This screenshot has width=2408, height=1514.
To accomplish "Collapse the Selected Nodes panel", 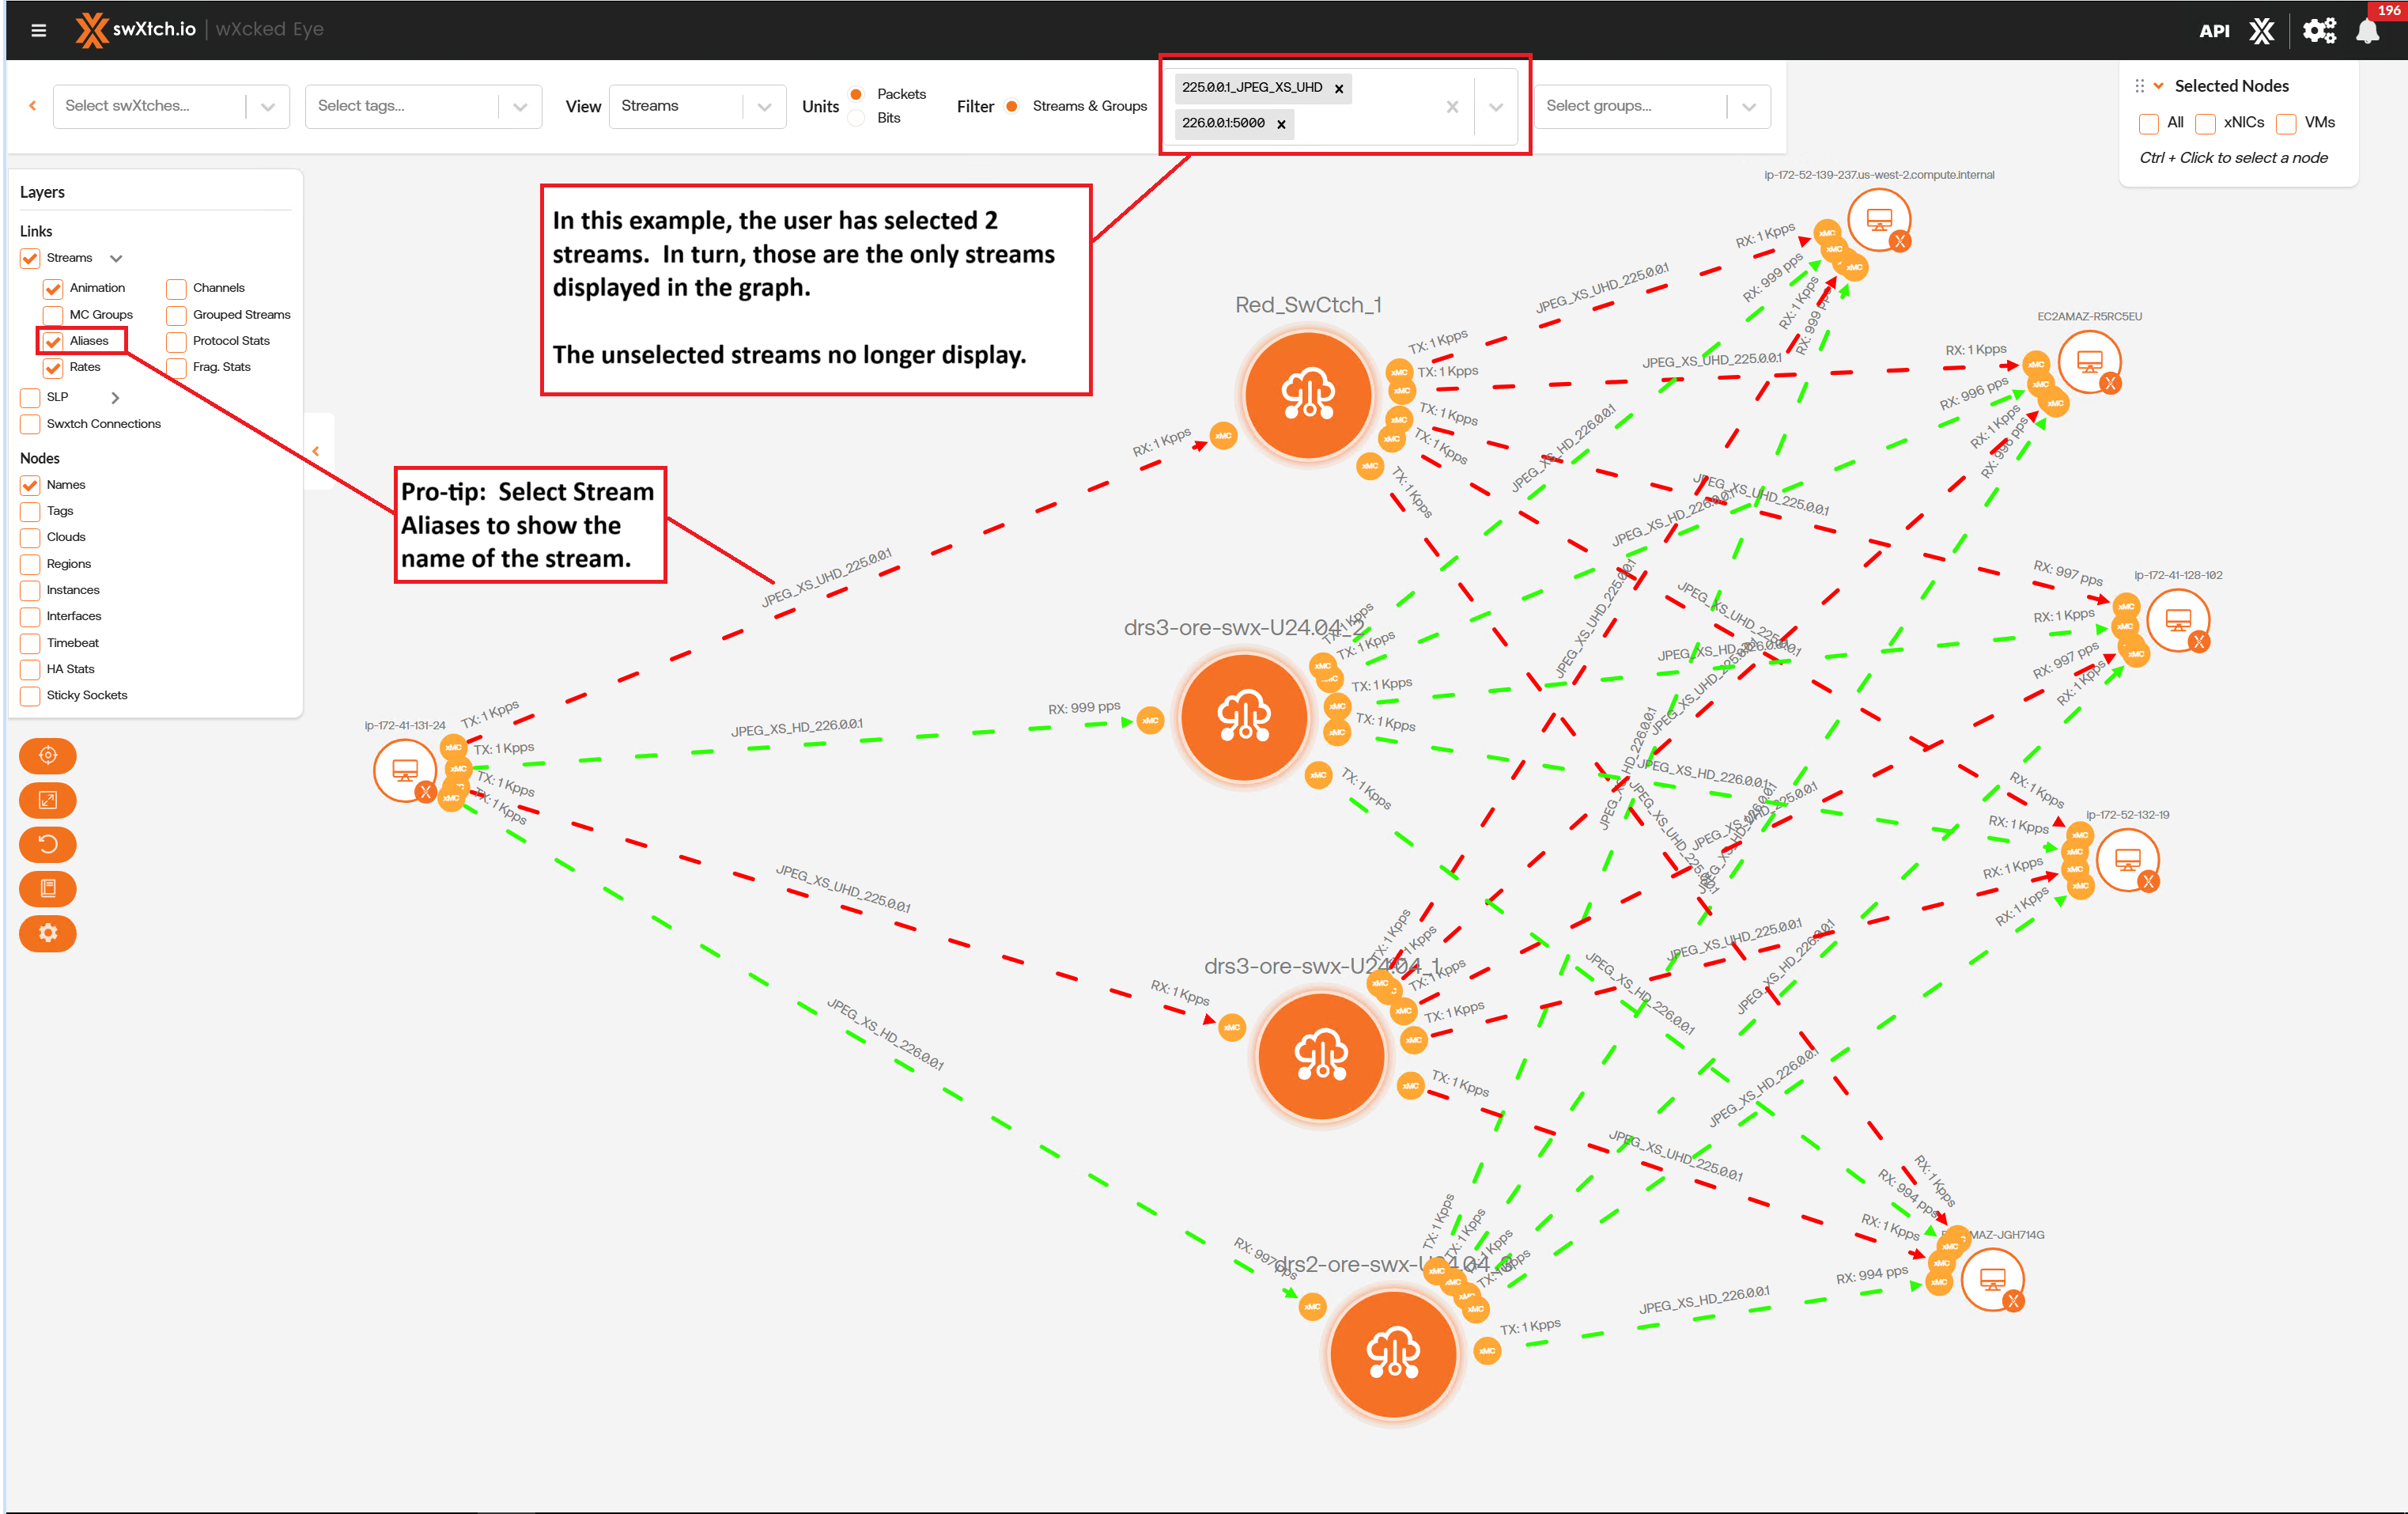I will coord(2159,86).
